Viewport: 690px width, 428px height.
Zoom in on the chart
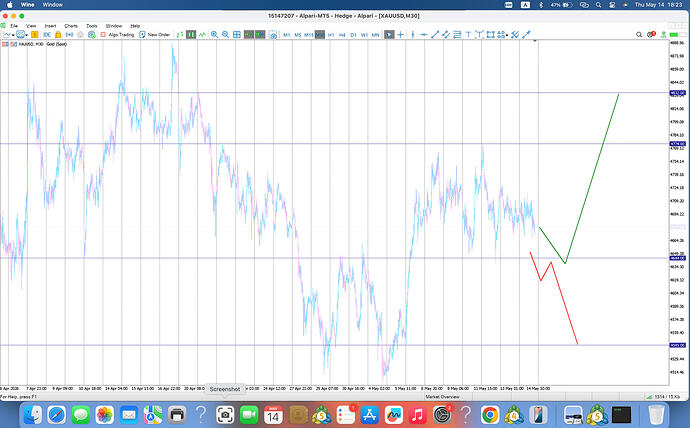[x=214, y=34]
